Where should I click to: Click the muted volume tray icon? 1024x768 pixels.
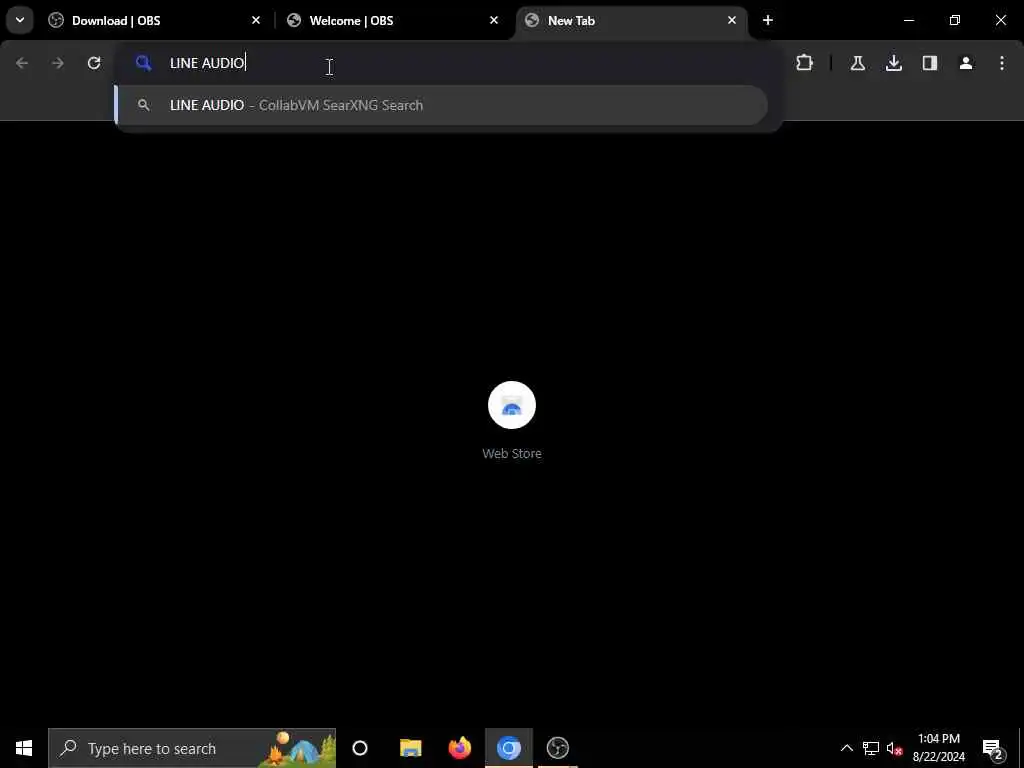894,748
